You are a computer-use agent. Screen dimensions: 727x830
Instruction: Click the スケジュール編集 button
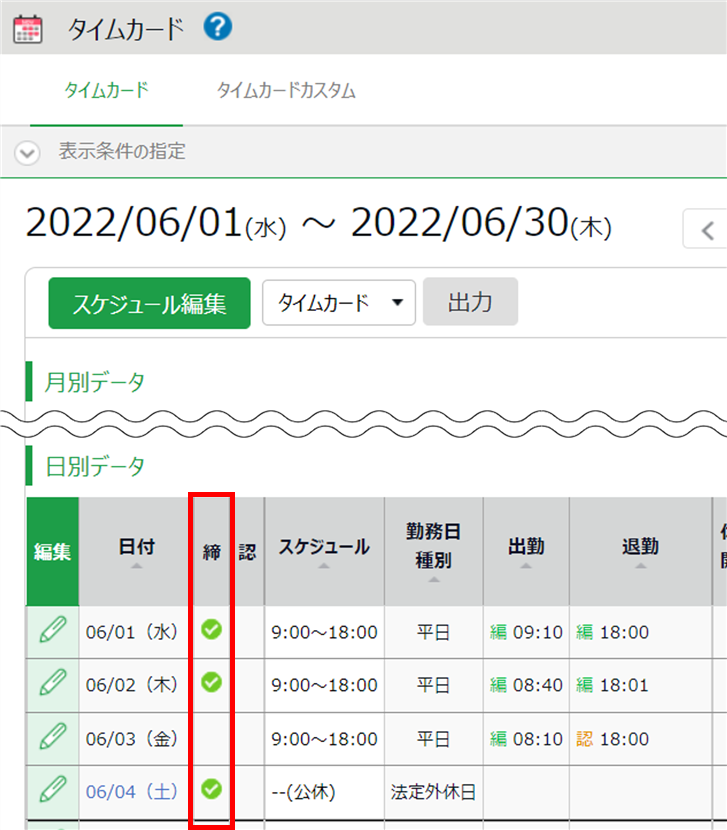pos(149,303)
